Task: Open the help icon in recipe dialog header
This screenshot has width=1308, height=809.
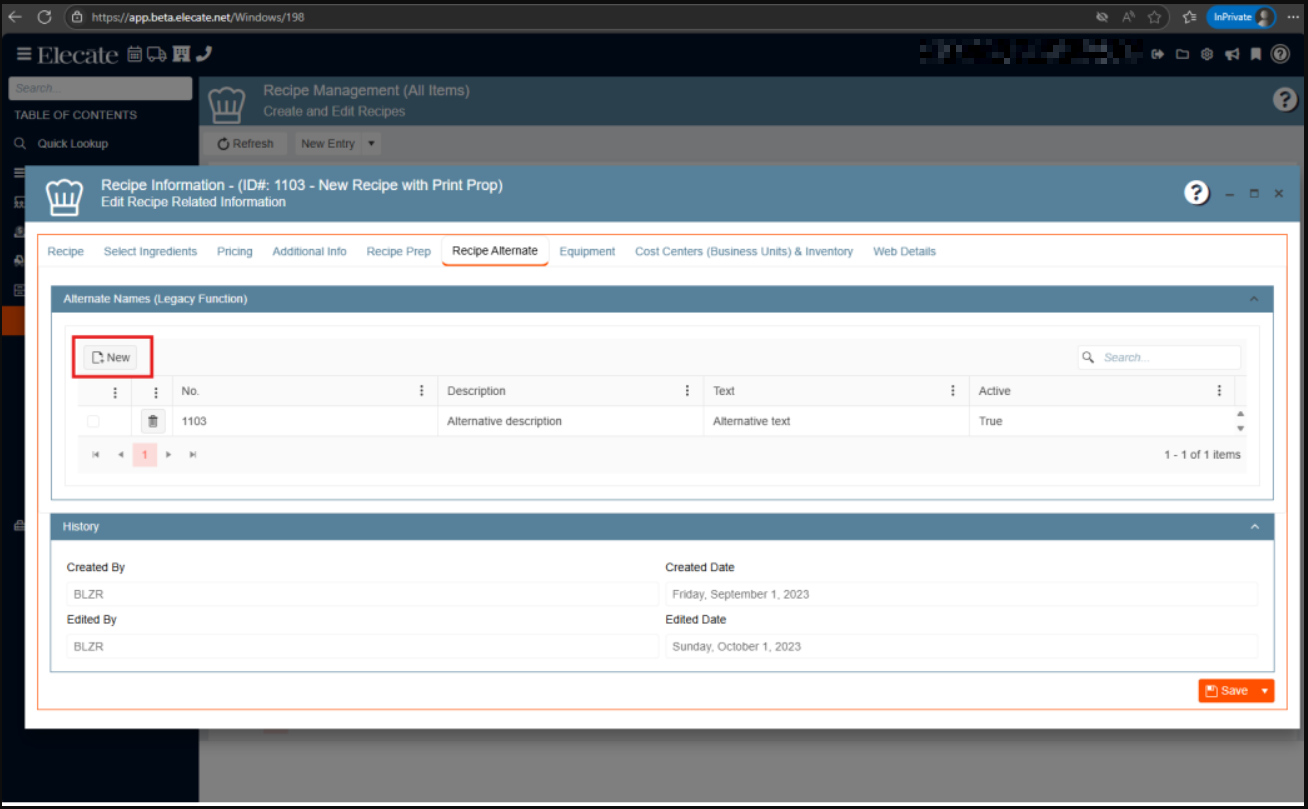Action: pyautogui.click(x=1196, y=193)
